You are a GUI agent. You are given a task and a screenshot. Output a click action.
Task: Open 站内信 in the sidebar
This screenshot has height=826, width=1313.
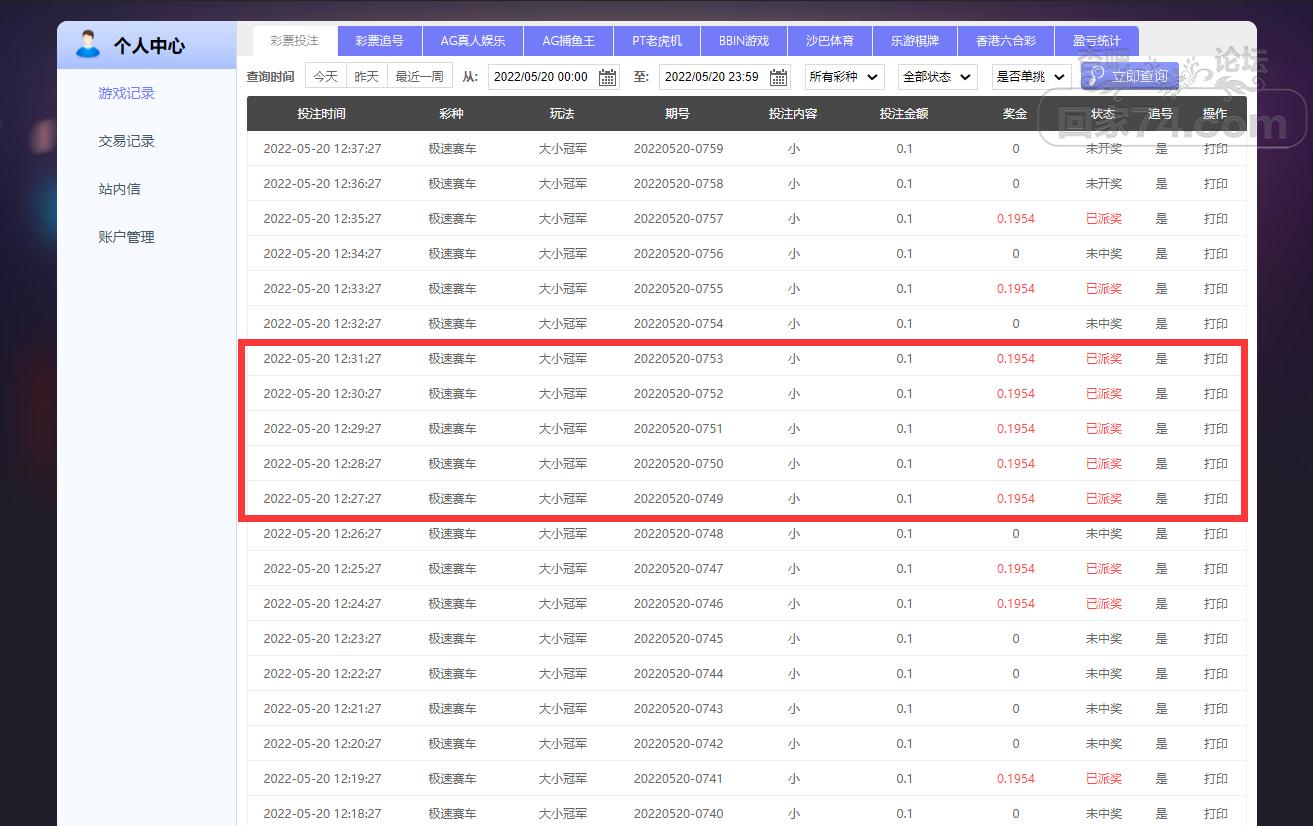[x=119, y=189]
